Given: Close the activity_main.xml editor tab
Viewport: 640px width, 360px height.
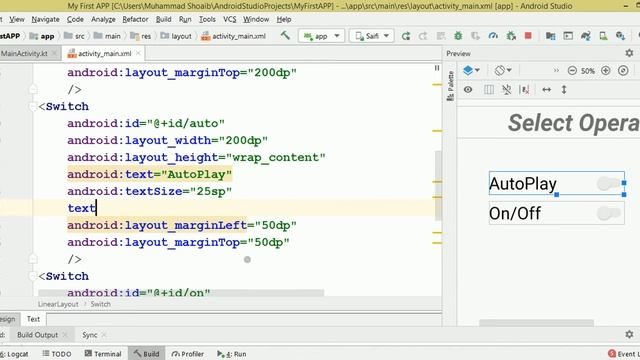Looking at the screenshot, I should 138,53.
